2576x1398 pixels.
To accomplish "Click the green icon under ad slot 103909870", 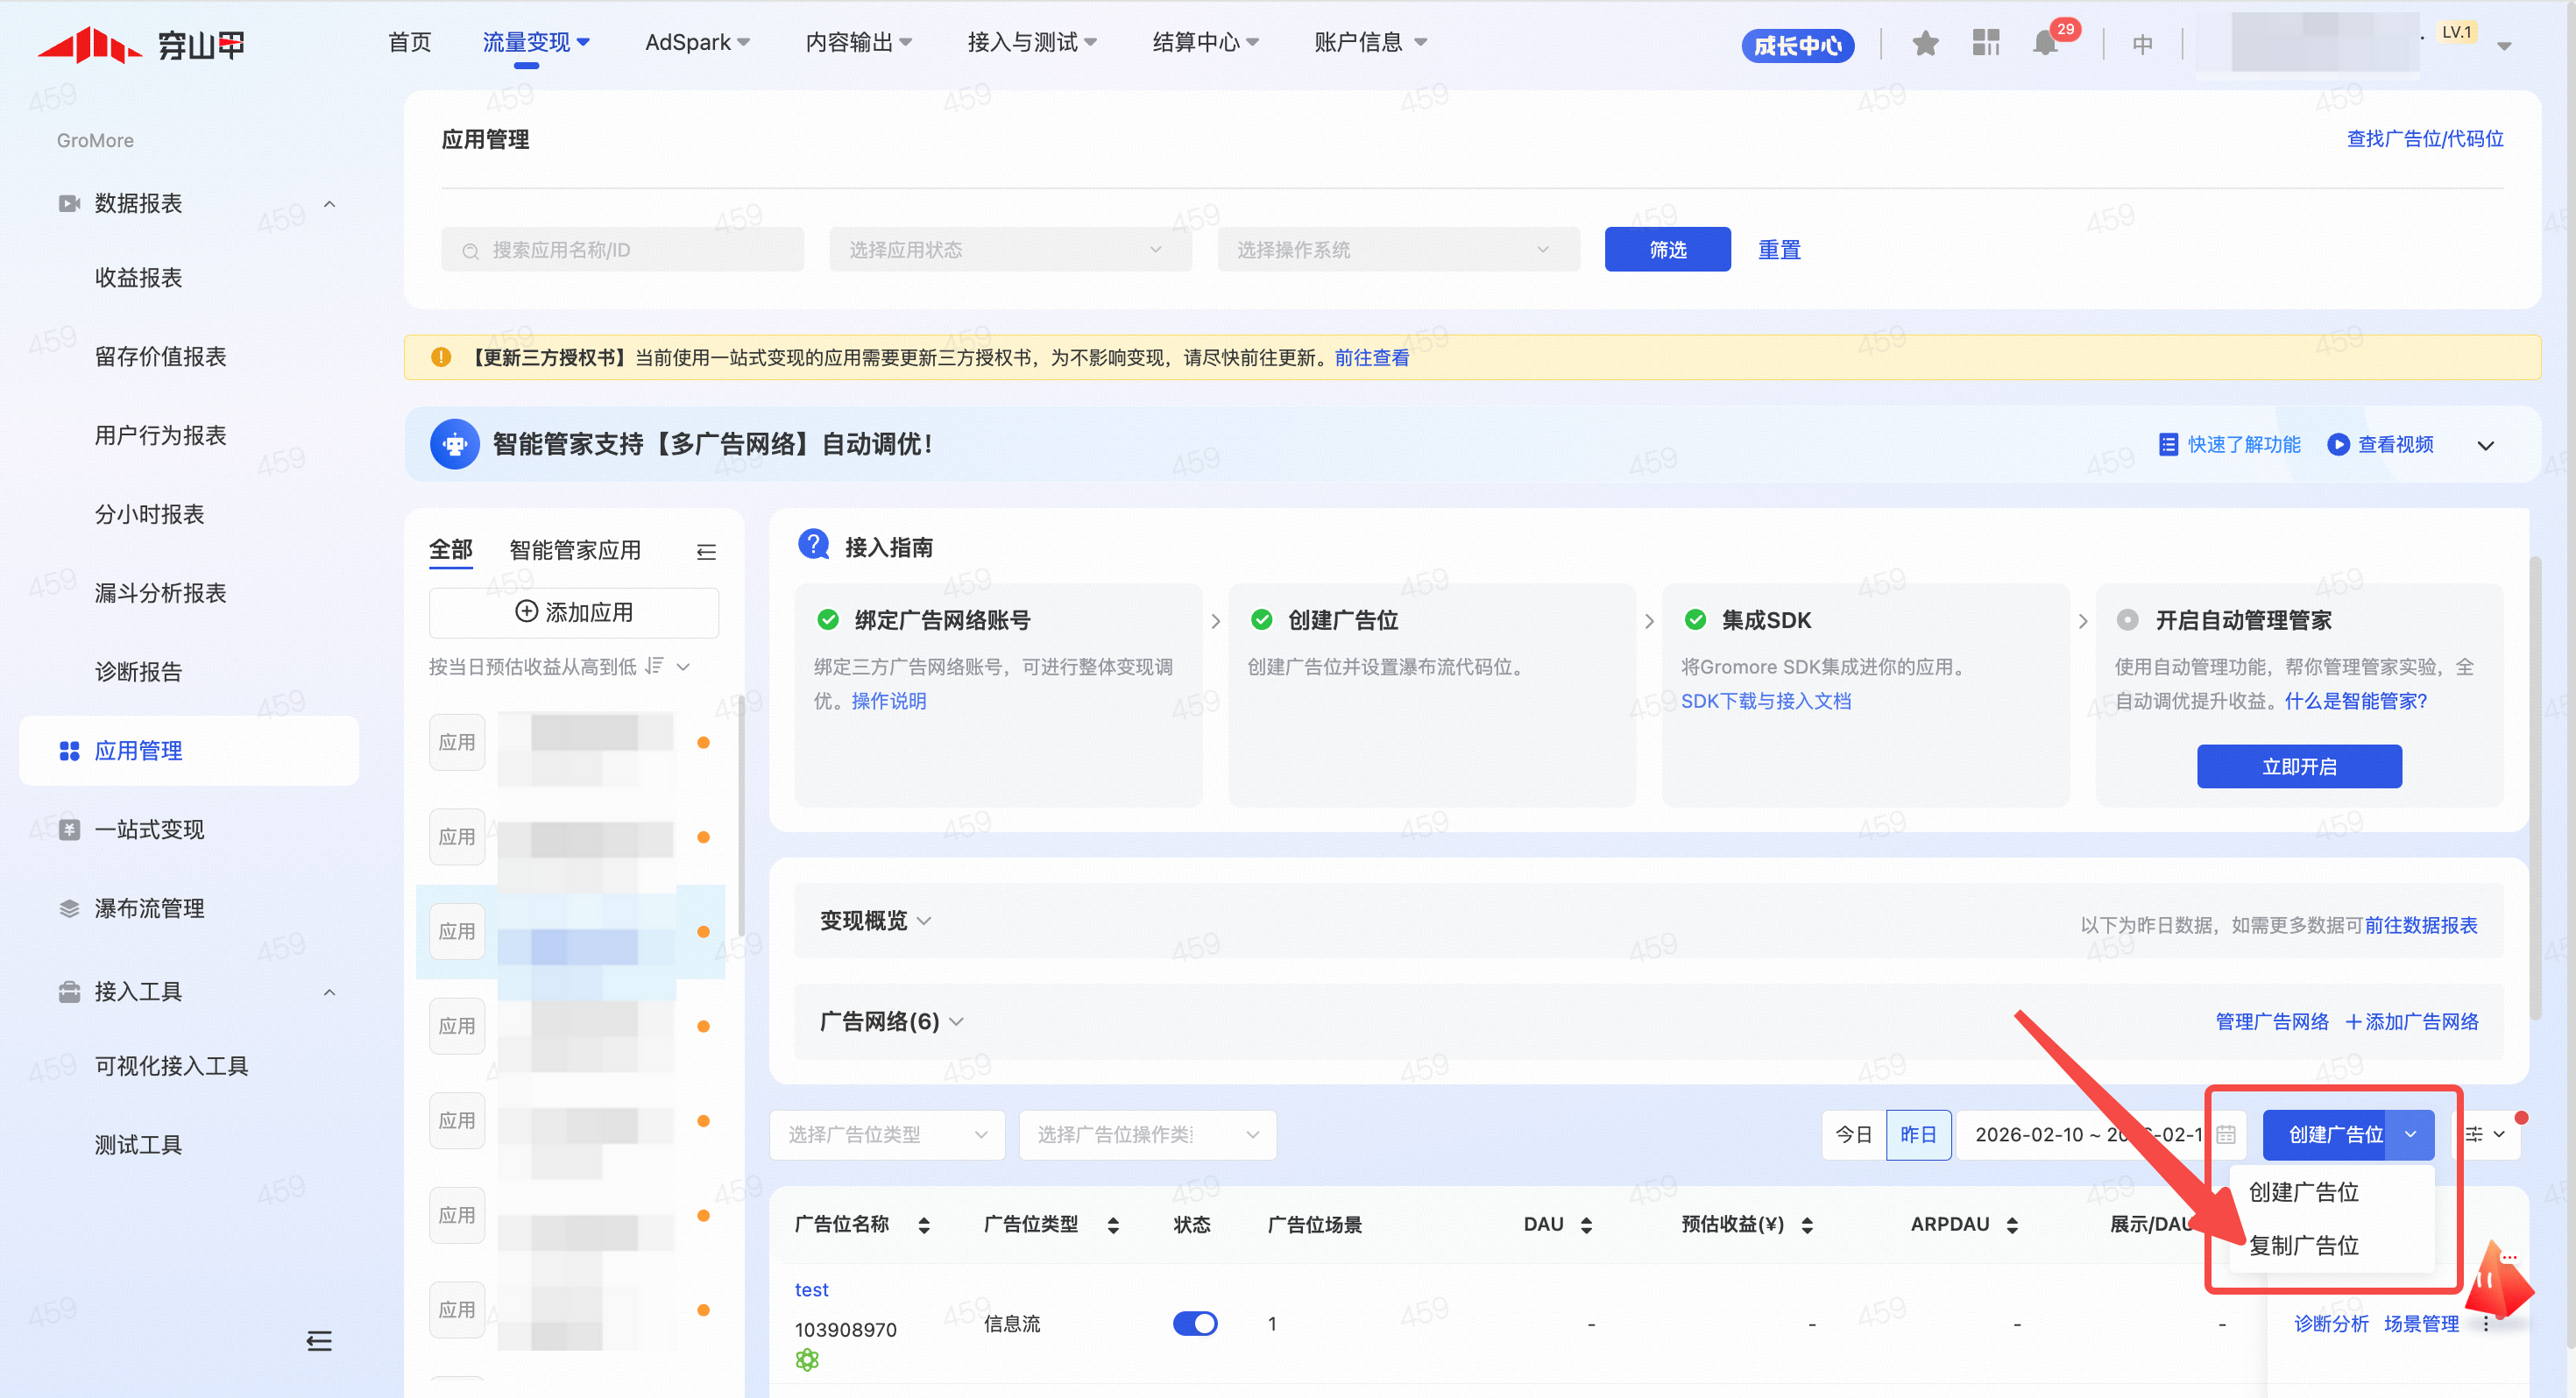I will click(807, 1359).
